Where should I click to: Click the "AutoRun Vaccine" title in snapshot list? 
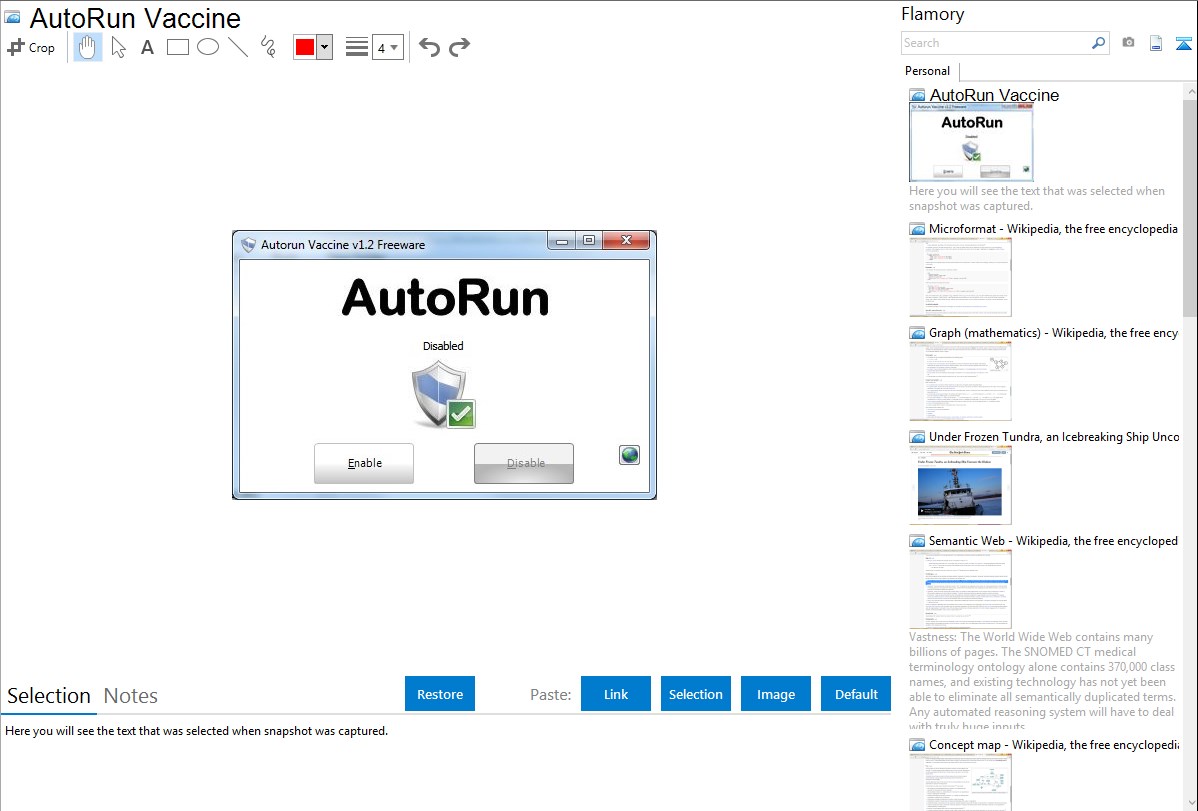(x=994, y=96)
